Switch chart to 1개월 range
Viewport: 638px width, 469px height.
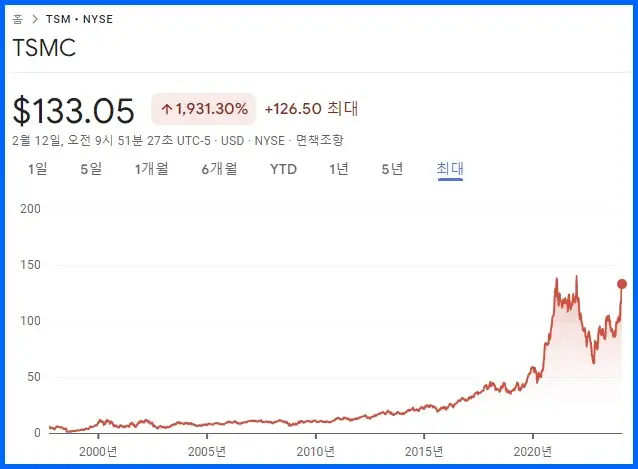pos(151,168)
